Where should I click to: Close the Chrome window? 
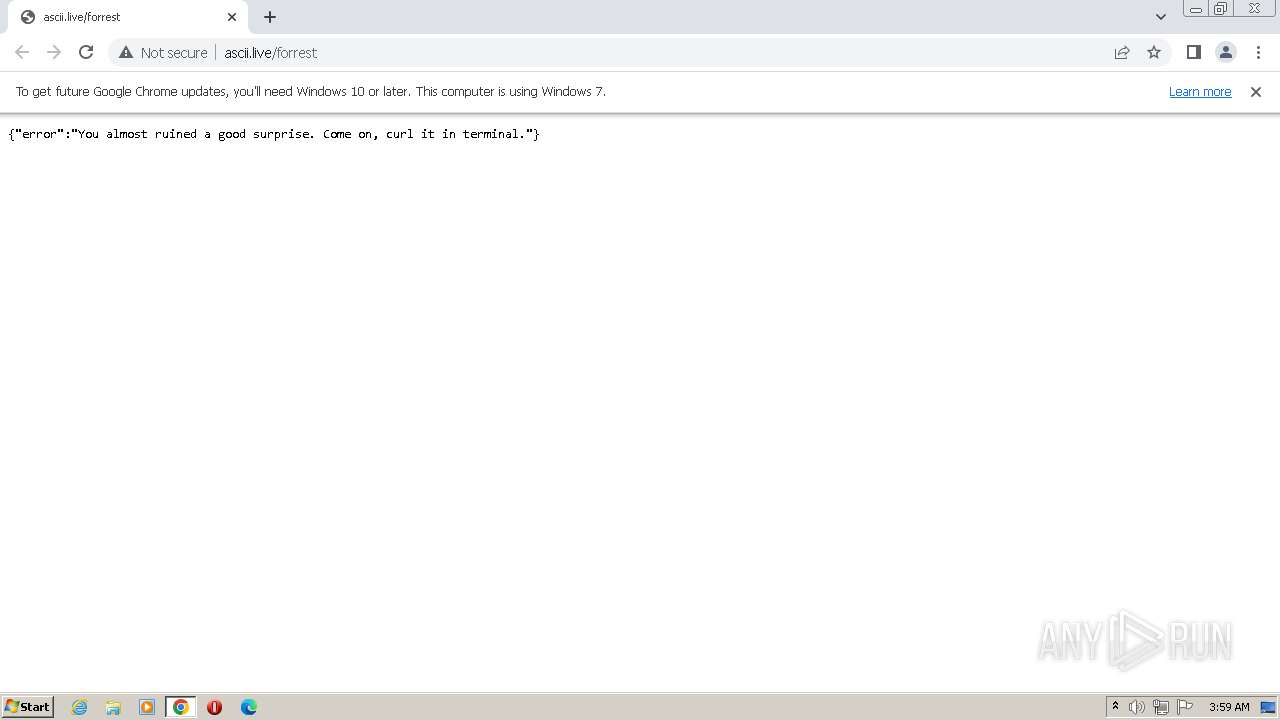coord(1254,9)
